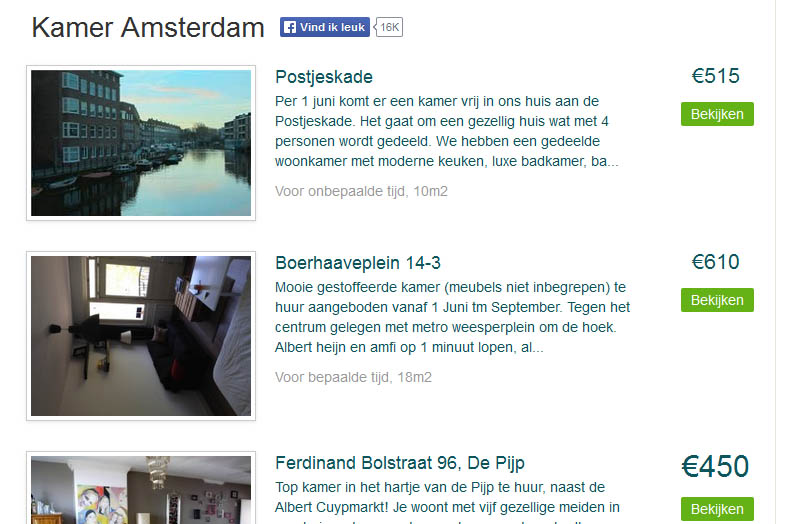Open Ferdinand Bolstraat 96, De Pijp listing
This screenshot has width=787, height=524.
click(x=400, y=463)
